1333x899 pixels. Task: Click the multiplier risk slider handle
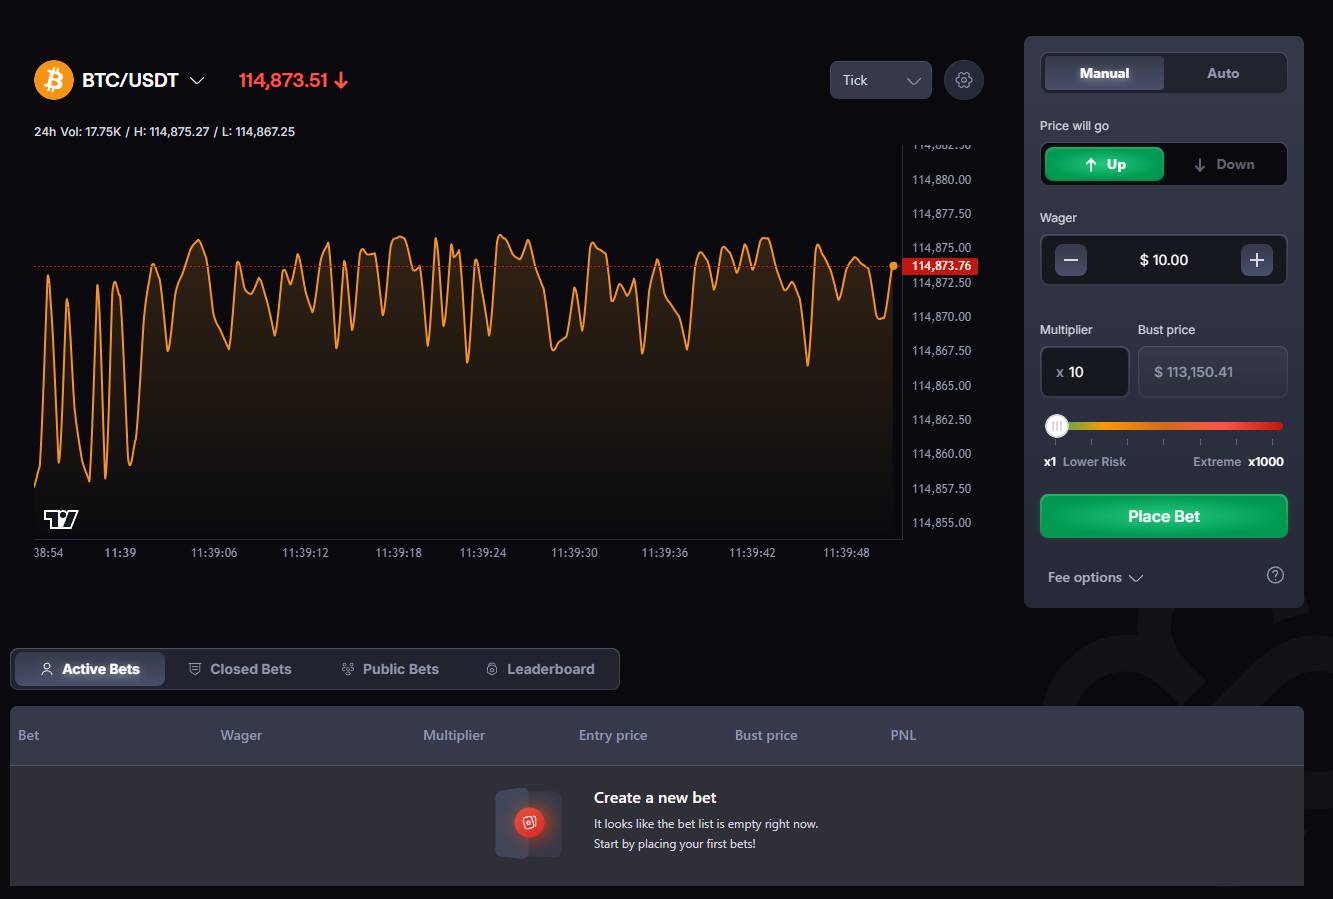(1057, 426)
